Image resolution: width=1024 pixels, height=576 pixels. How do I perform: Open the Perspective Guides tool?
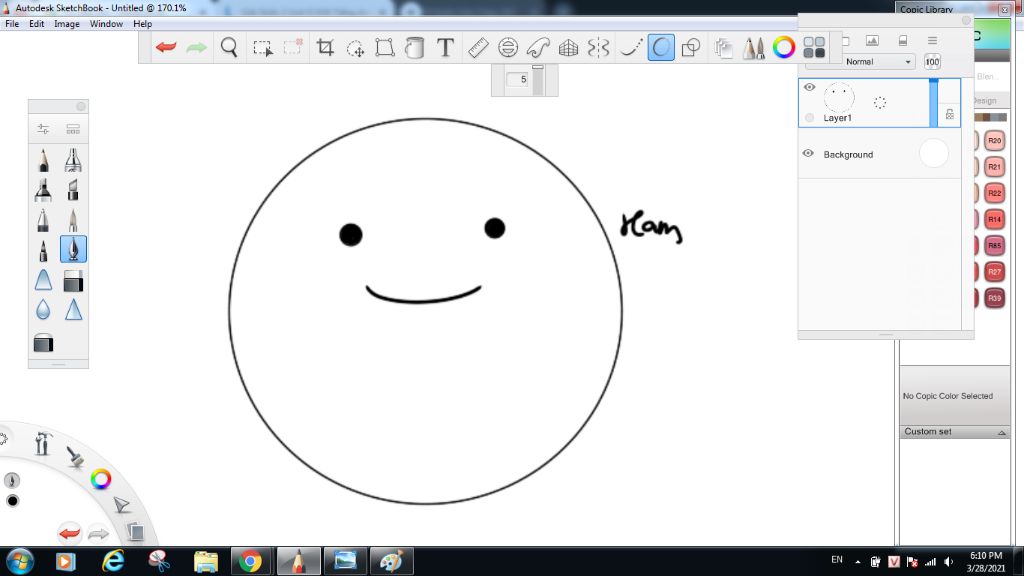(568, 47)
